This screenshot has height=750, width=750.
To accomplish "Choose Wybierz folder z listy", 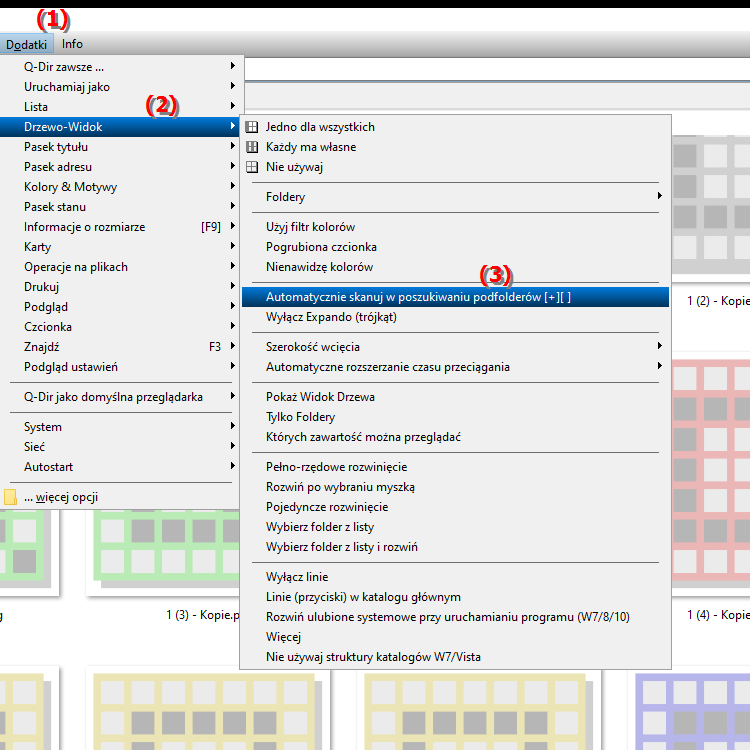I will tap(455, 527).
